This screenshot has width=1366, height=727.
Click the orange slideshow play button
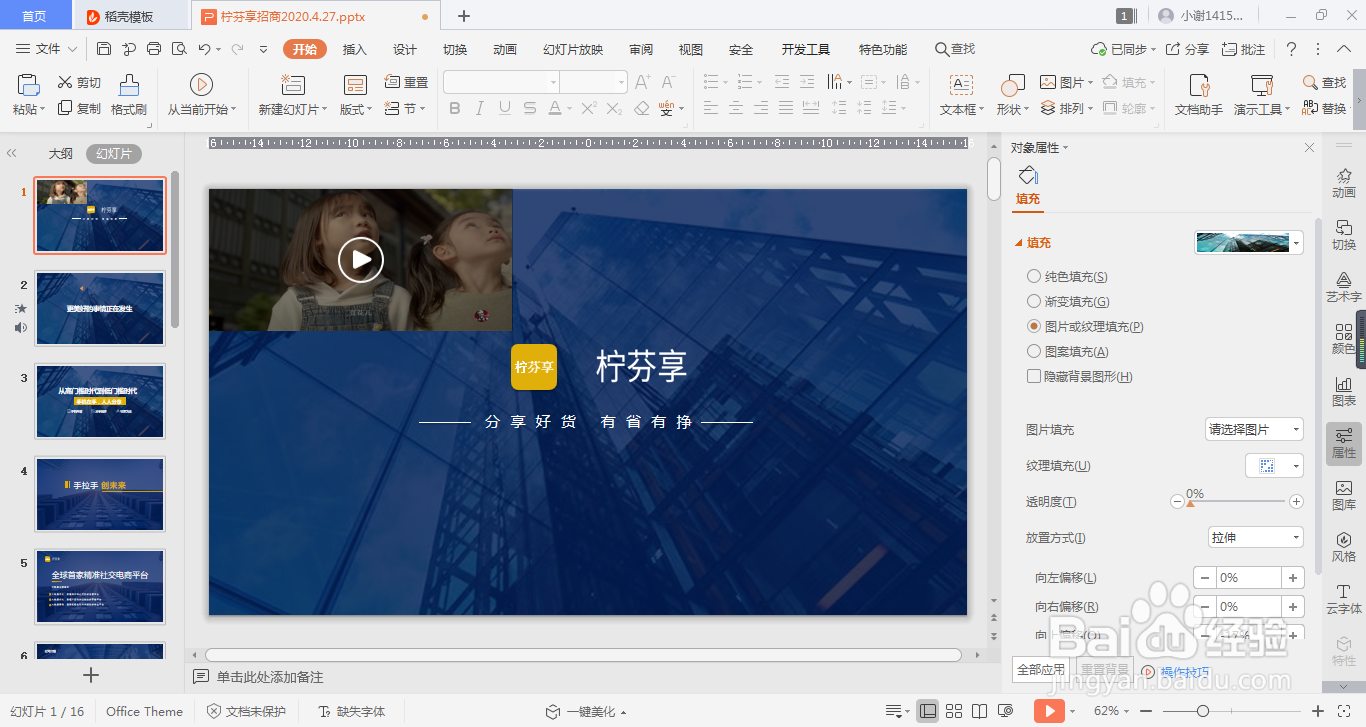[1048, 711]
